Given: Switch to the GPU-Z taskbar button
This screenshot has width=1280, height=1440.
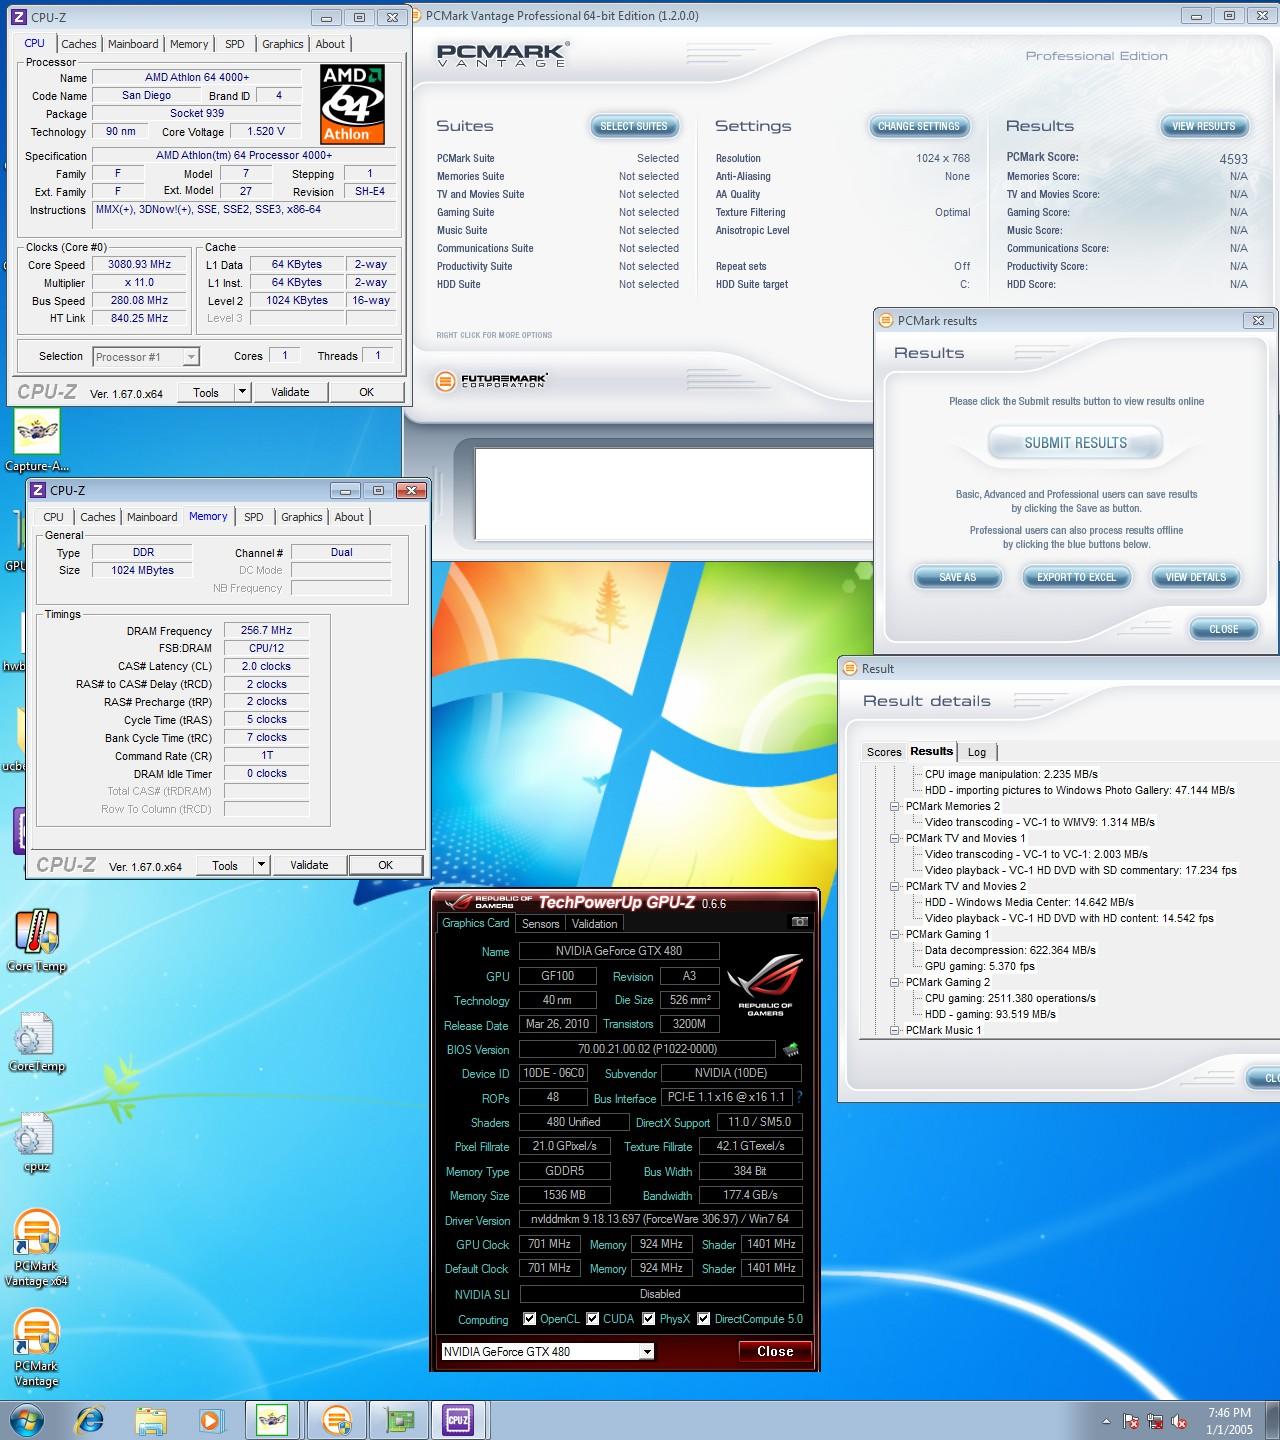Looking at the screenshot, I should (x=398, y=1419).
